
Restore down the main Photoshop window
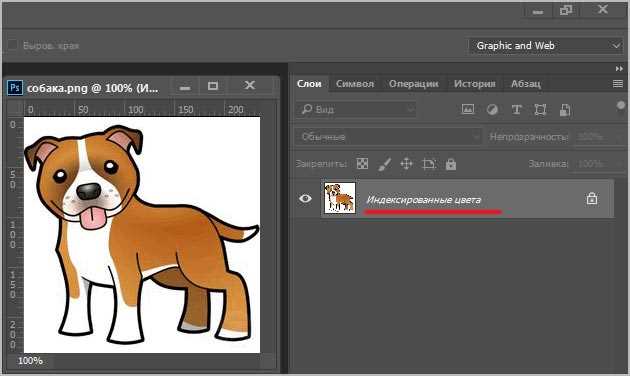[566, 10]
